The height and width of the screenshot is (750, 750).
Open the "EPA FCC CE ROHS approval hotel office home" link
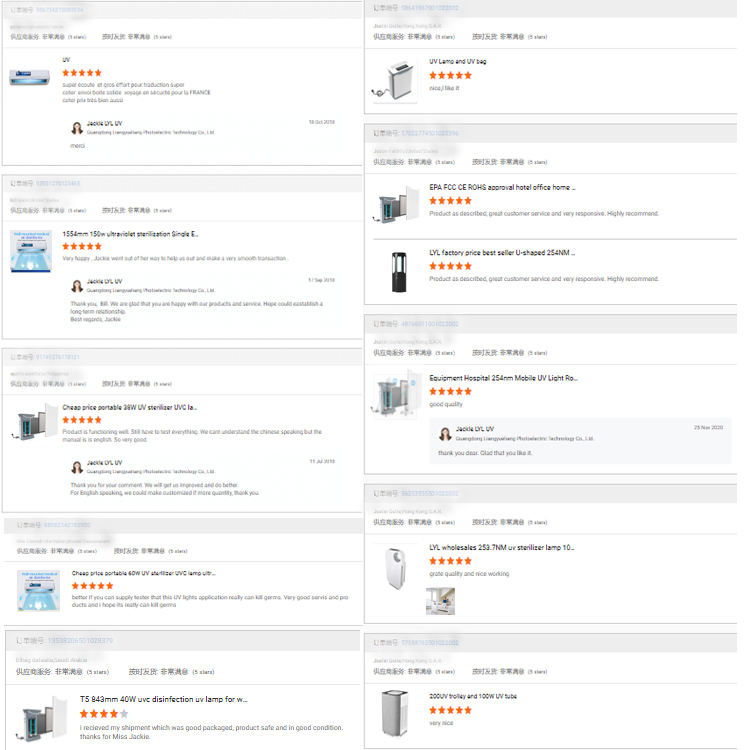click(502, 187)
